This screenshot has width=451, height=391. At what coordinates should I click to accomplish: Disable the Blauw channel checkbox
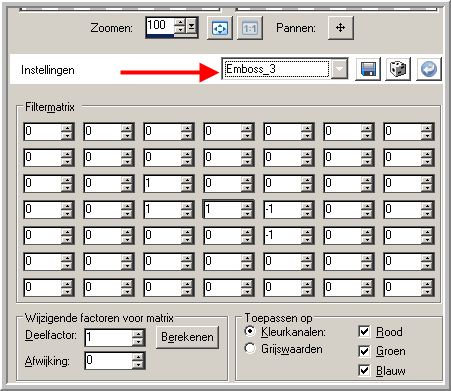(x=364, y=371)
